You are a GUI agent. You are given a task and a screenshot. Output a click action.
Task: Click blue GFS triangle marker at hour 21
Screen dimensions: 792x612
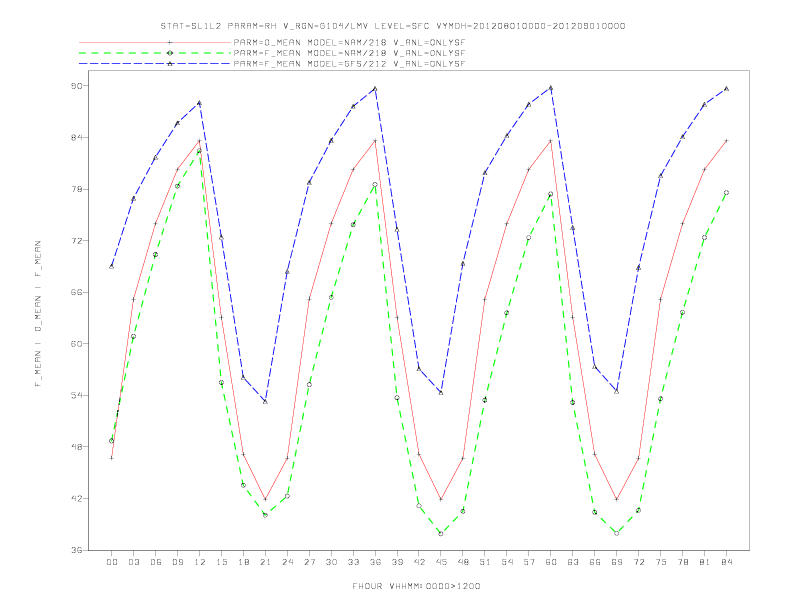[265, 401]
